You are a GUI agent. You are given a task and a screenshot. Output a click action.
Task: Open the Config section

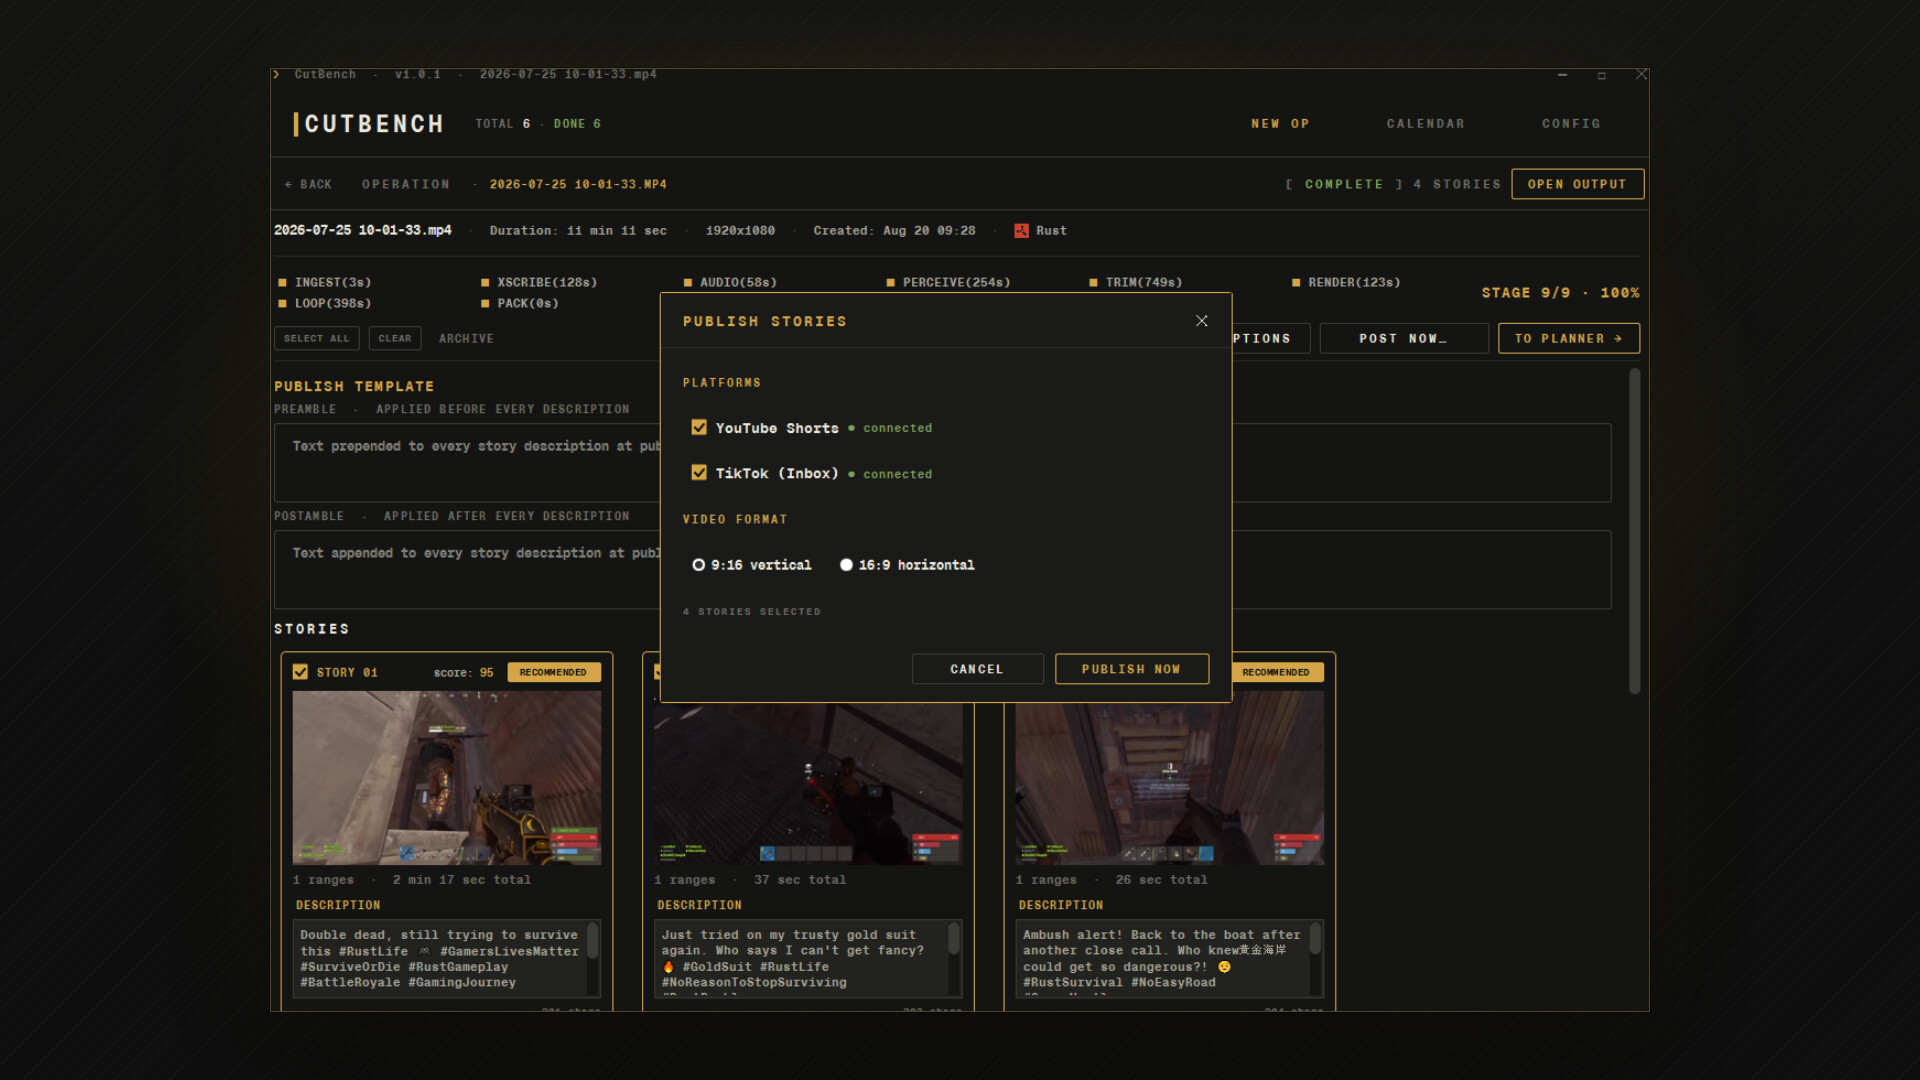pyautogui.click(x=1571, y=124)
